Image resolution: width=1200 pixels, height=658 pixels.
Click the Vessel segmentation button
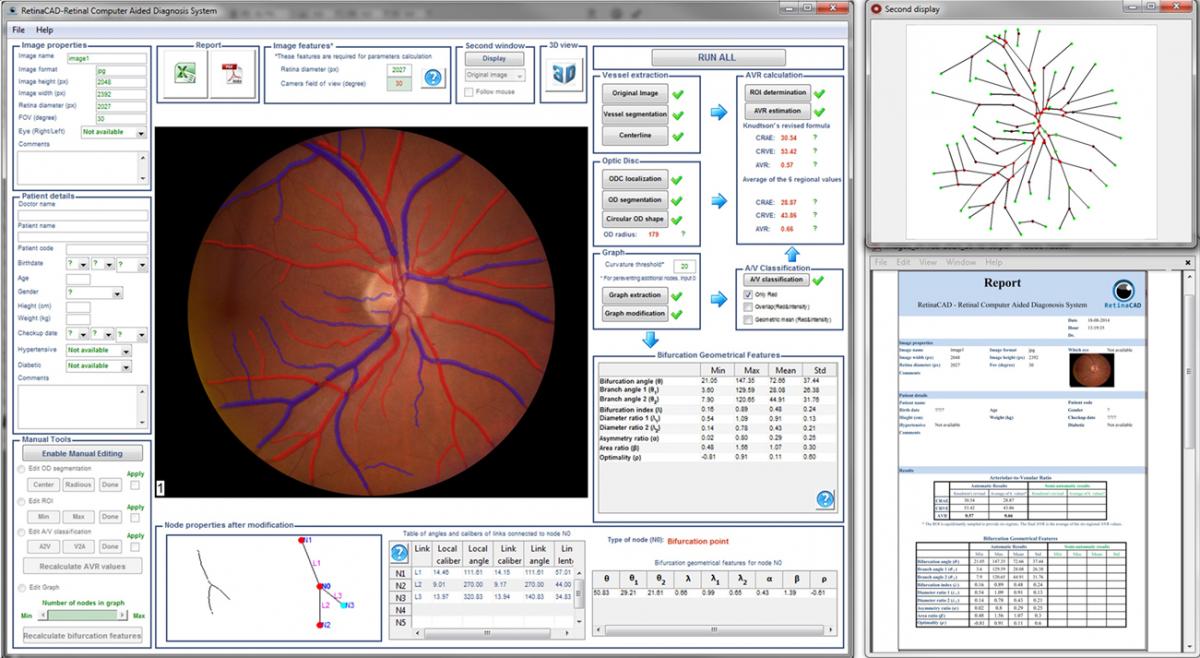[634, 114]
